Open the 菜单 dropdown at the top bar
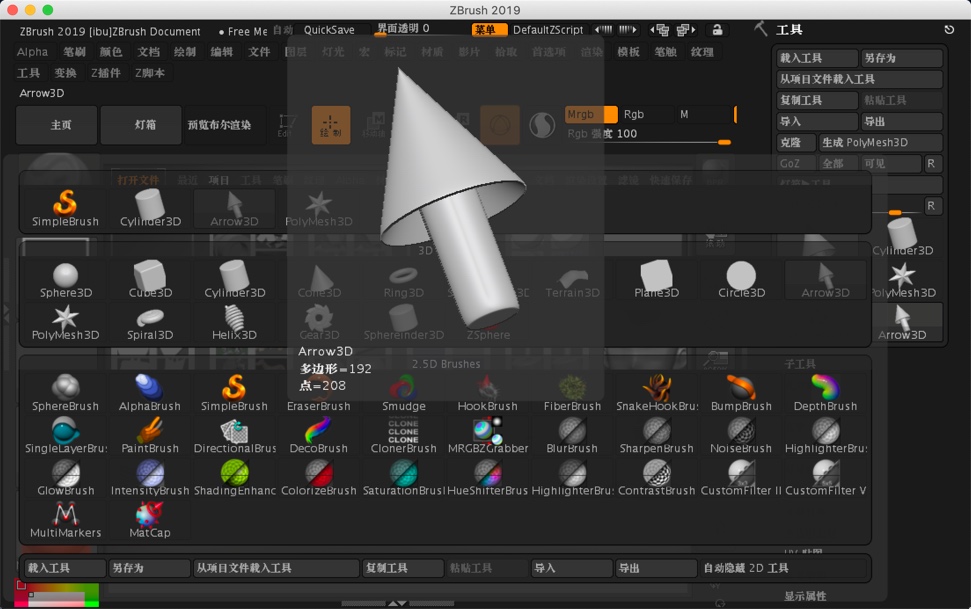Screen dimensions: 971x609 [x=489, y=30]
